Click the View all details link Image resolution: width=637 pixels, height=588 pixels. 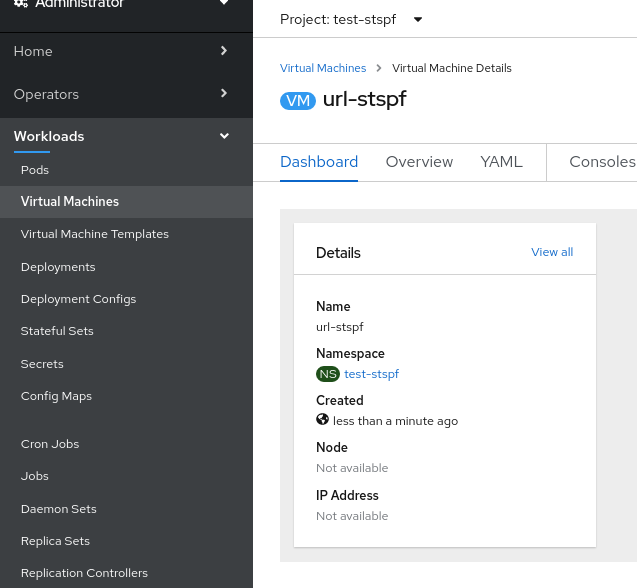552,252
